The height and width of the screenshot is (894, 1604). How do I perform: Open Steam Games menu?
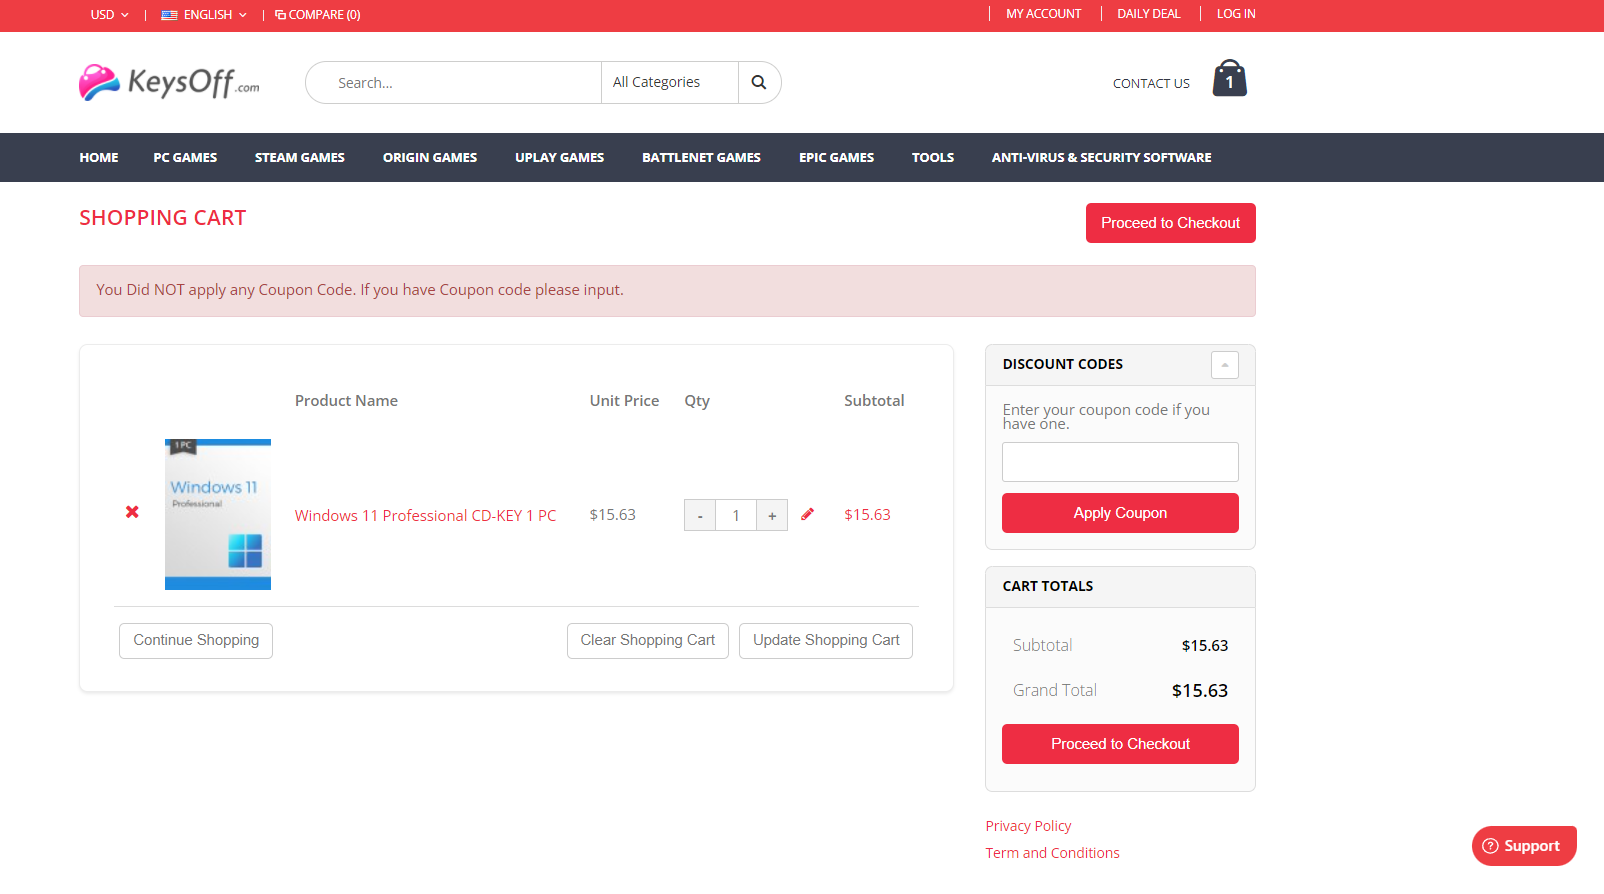(300, 158)
